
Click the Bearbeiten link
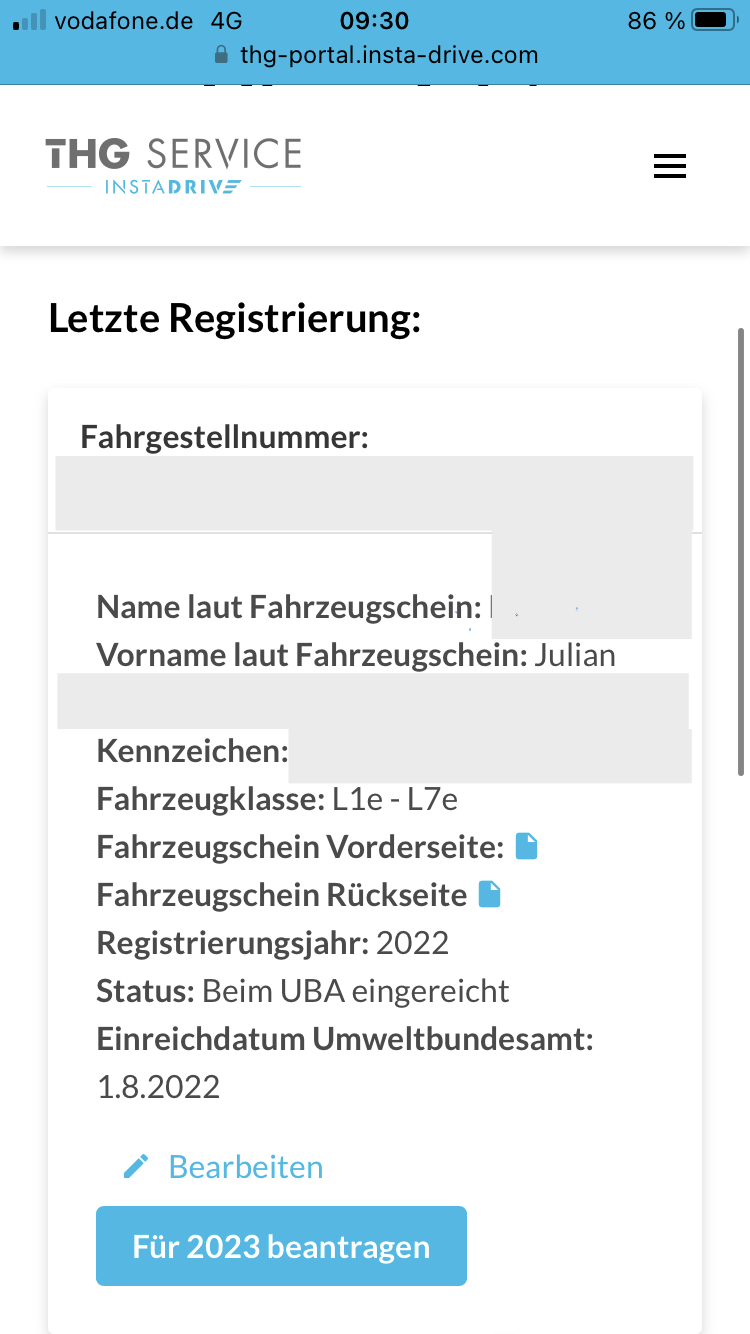(x=245, y=1167)
